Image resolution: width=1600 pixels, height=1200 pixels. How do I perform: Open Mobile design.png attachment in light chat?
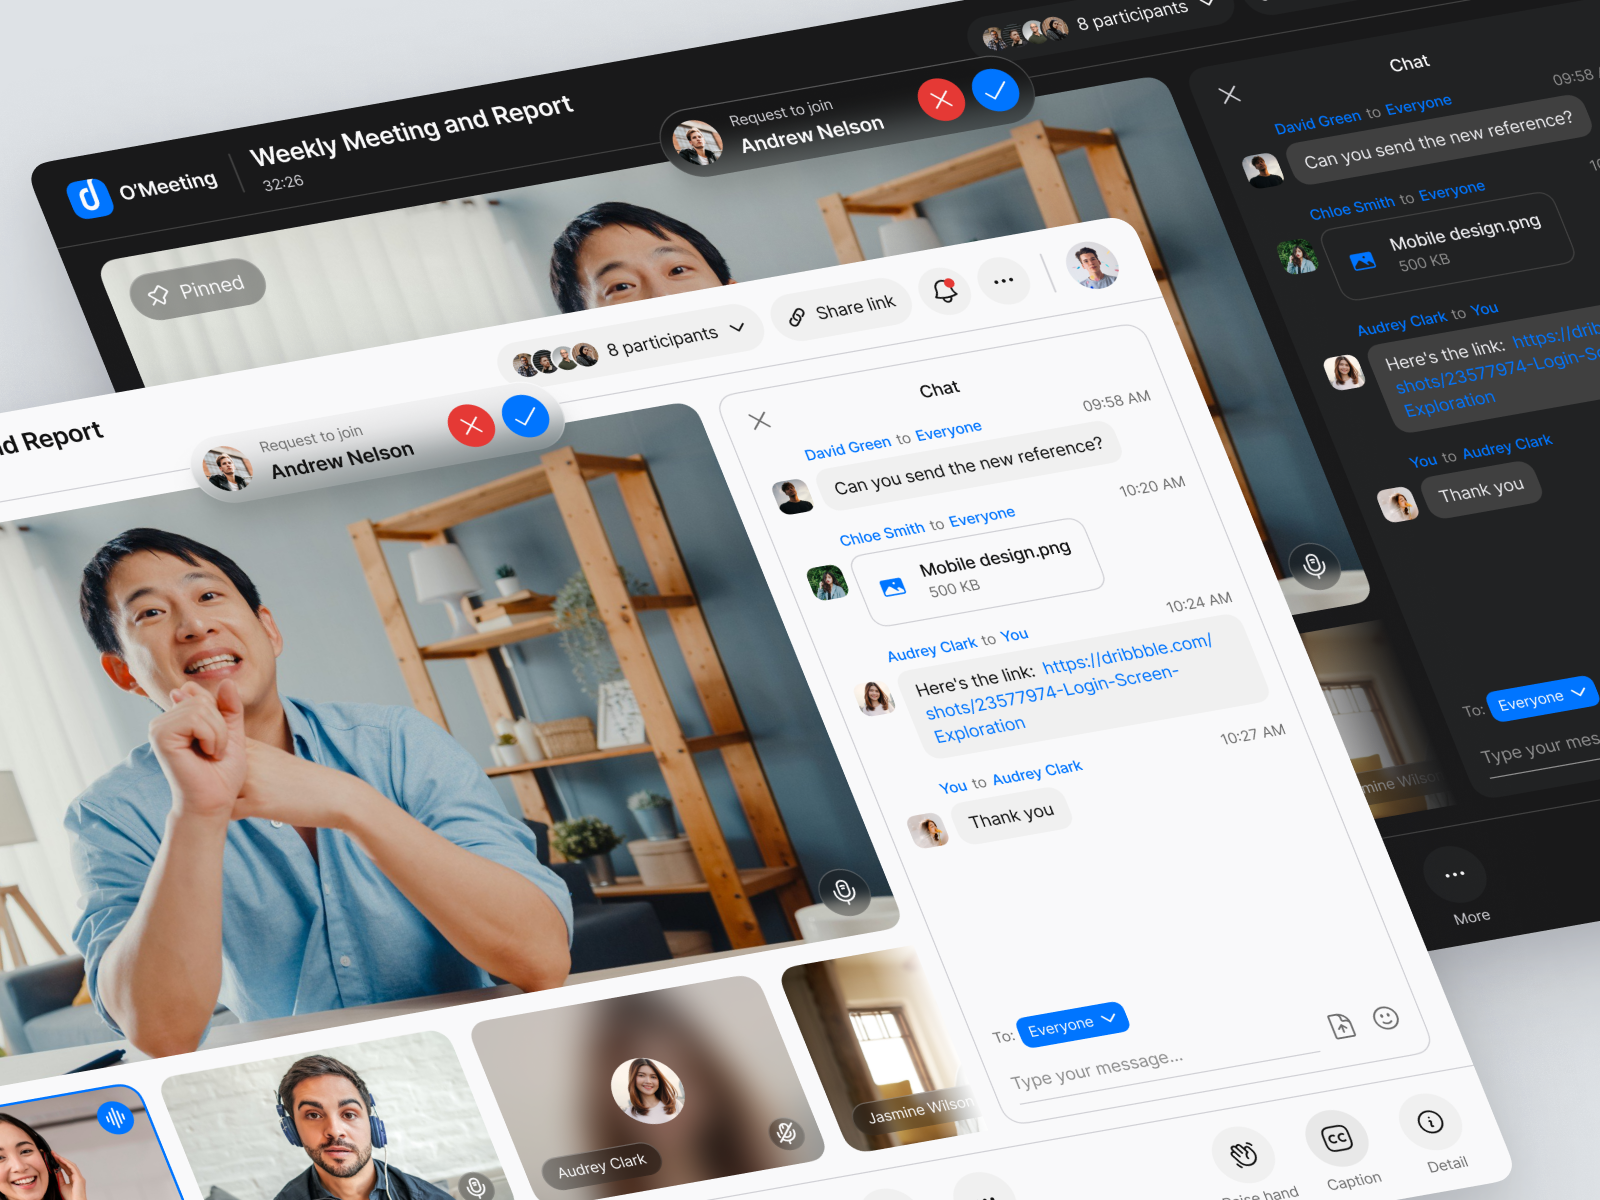point(979,572)
